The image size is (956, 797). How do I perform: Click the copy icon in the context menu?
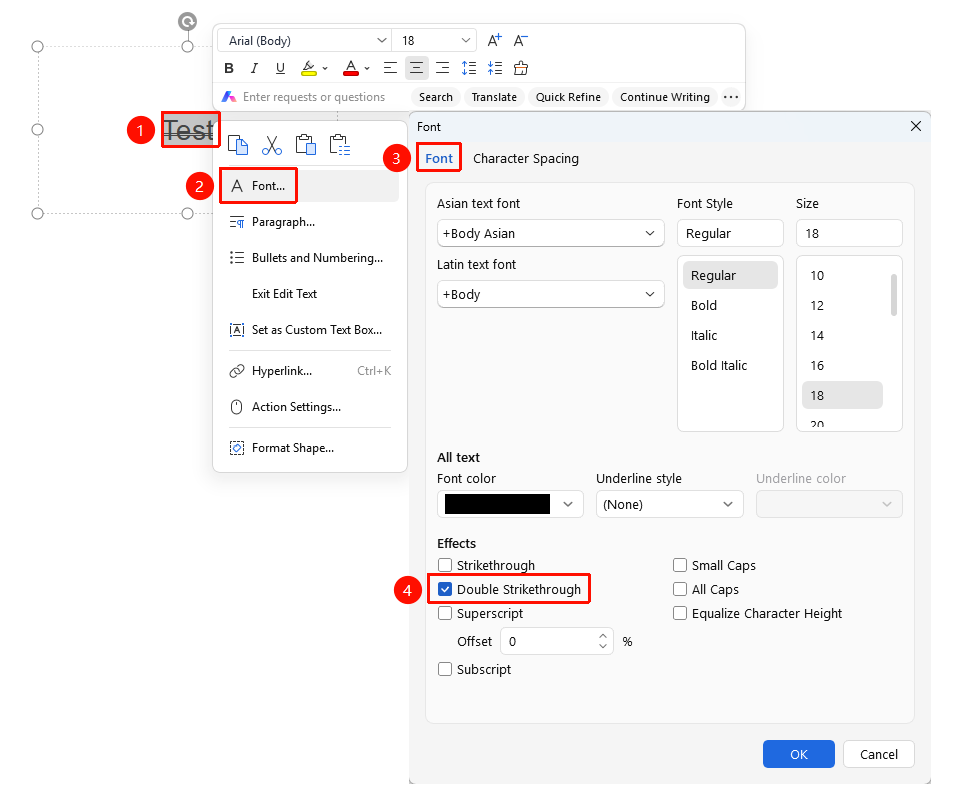(238, 145)
